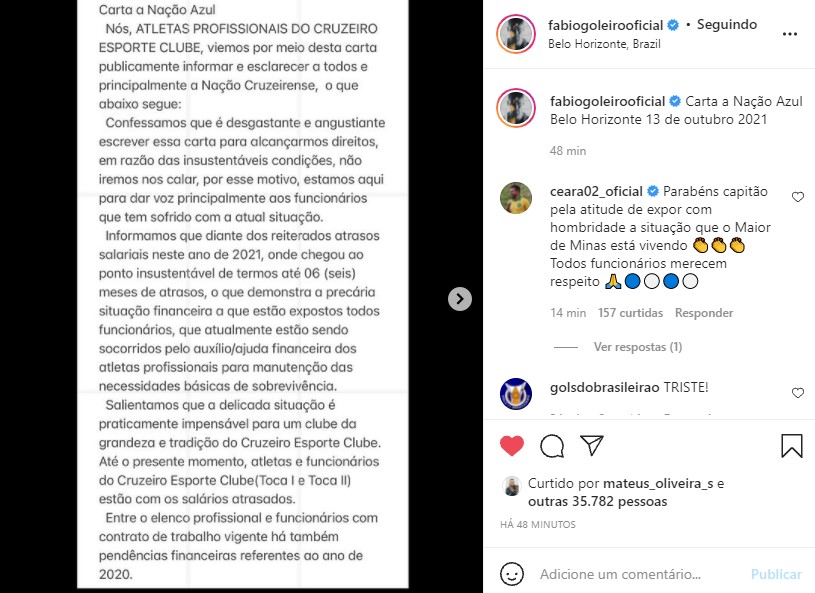Save post with the bookmark icon
This screenshot has height=593, width=815.
tap(792, 446)
